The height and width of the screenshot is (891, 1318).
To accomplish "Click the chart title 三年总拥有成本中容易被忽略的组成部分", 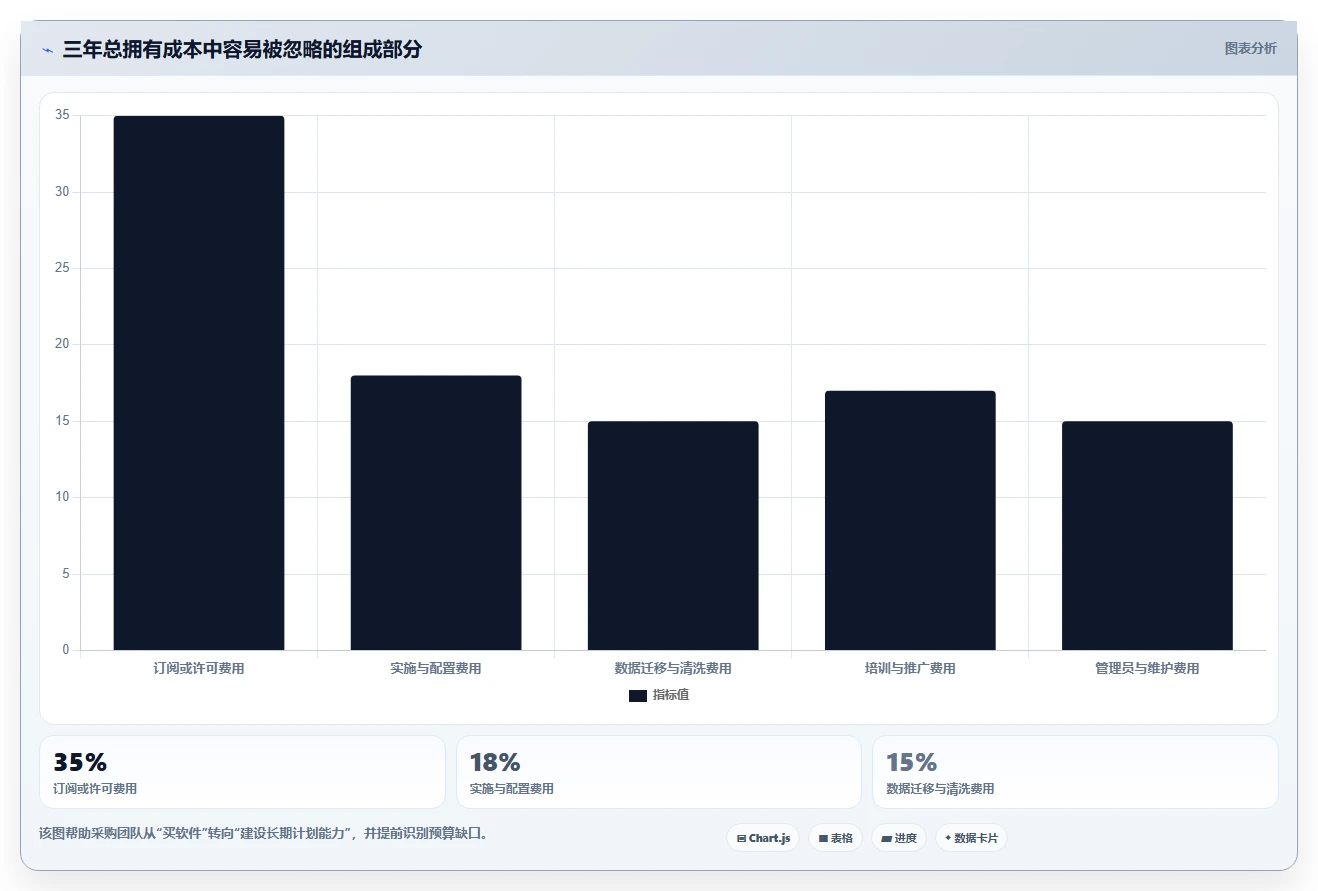I will tap(242, 49).
